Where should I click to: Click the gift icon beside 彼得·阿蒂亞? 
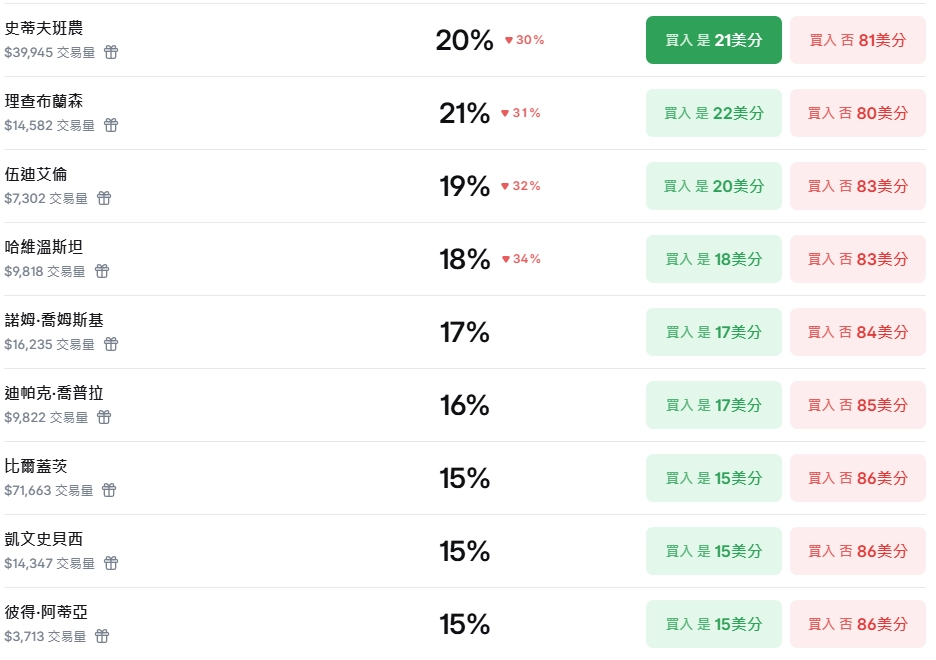[x=102, y=636]
